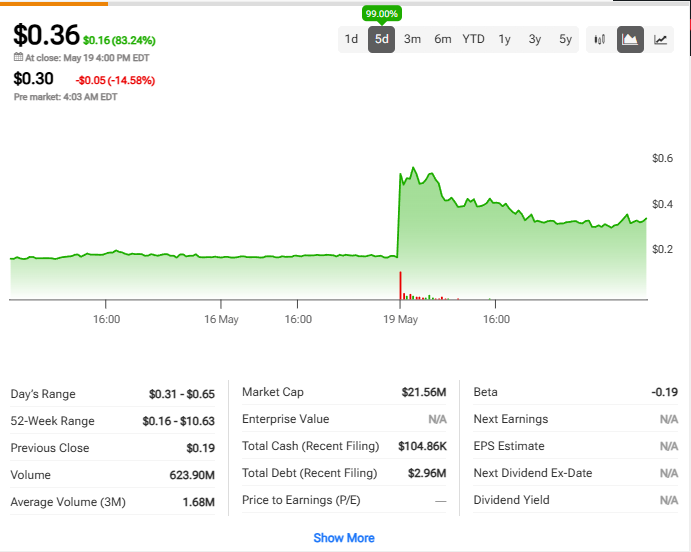Click the Market Cap value $21.56M

(424, 392)
